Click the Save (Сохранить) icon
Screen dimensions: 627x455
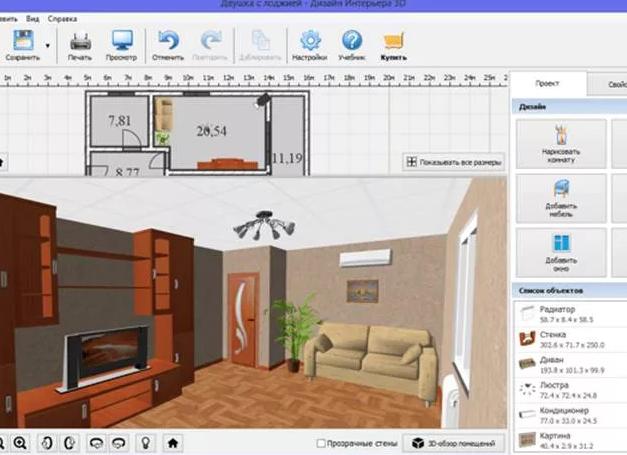[20, 41]
